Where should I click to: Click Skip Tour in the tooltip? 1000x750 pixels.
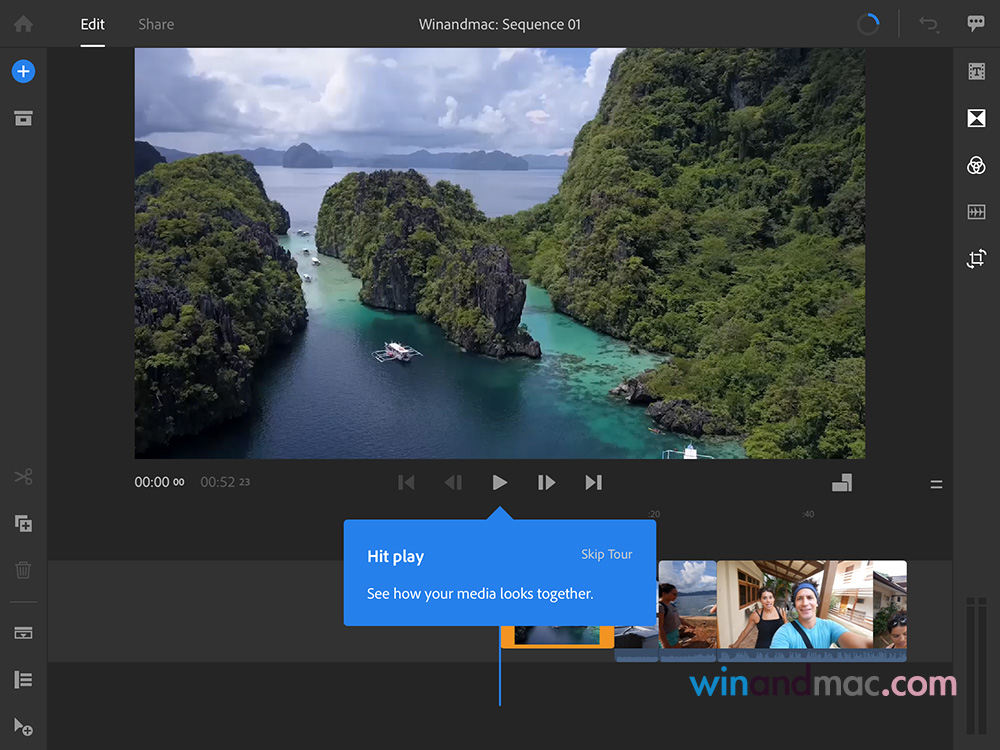click(606, 554)
